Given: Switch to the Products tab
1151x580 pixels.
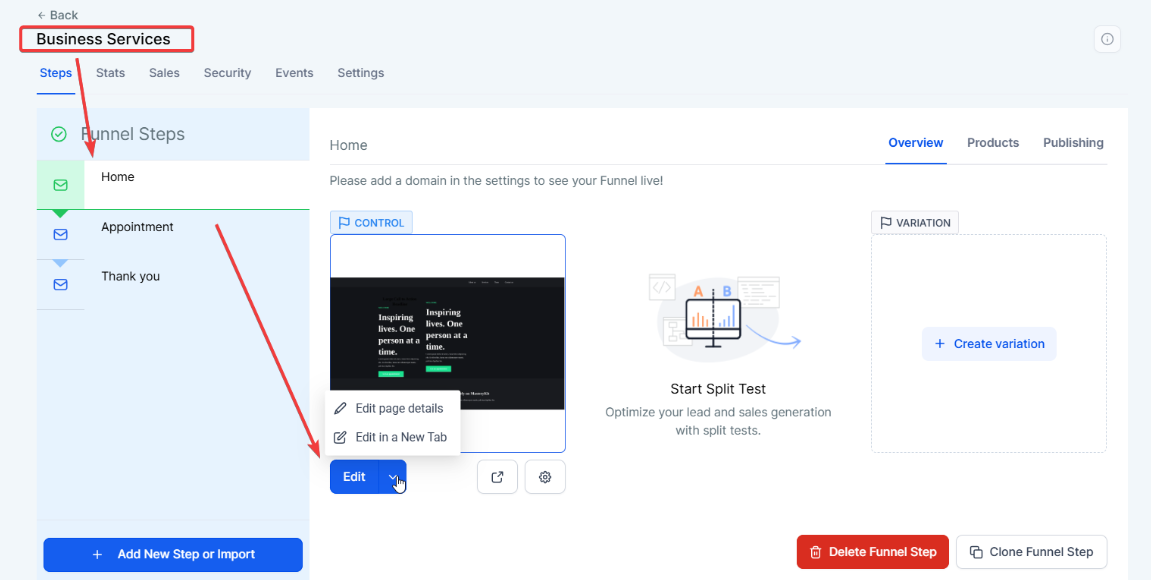Looking at the screenshot, I should point(992,142).
